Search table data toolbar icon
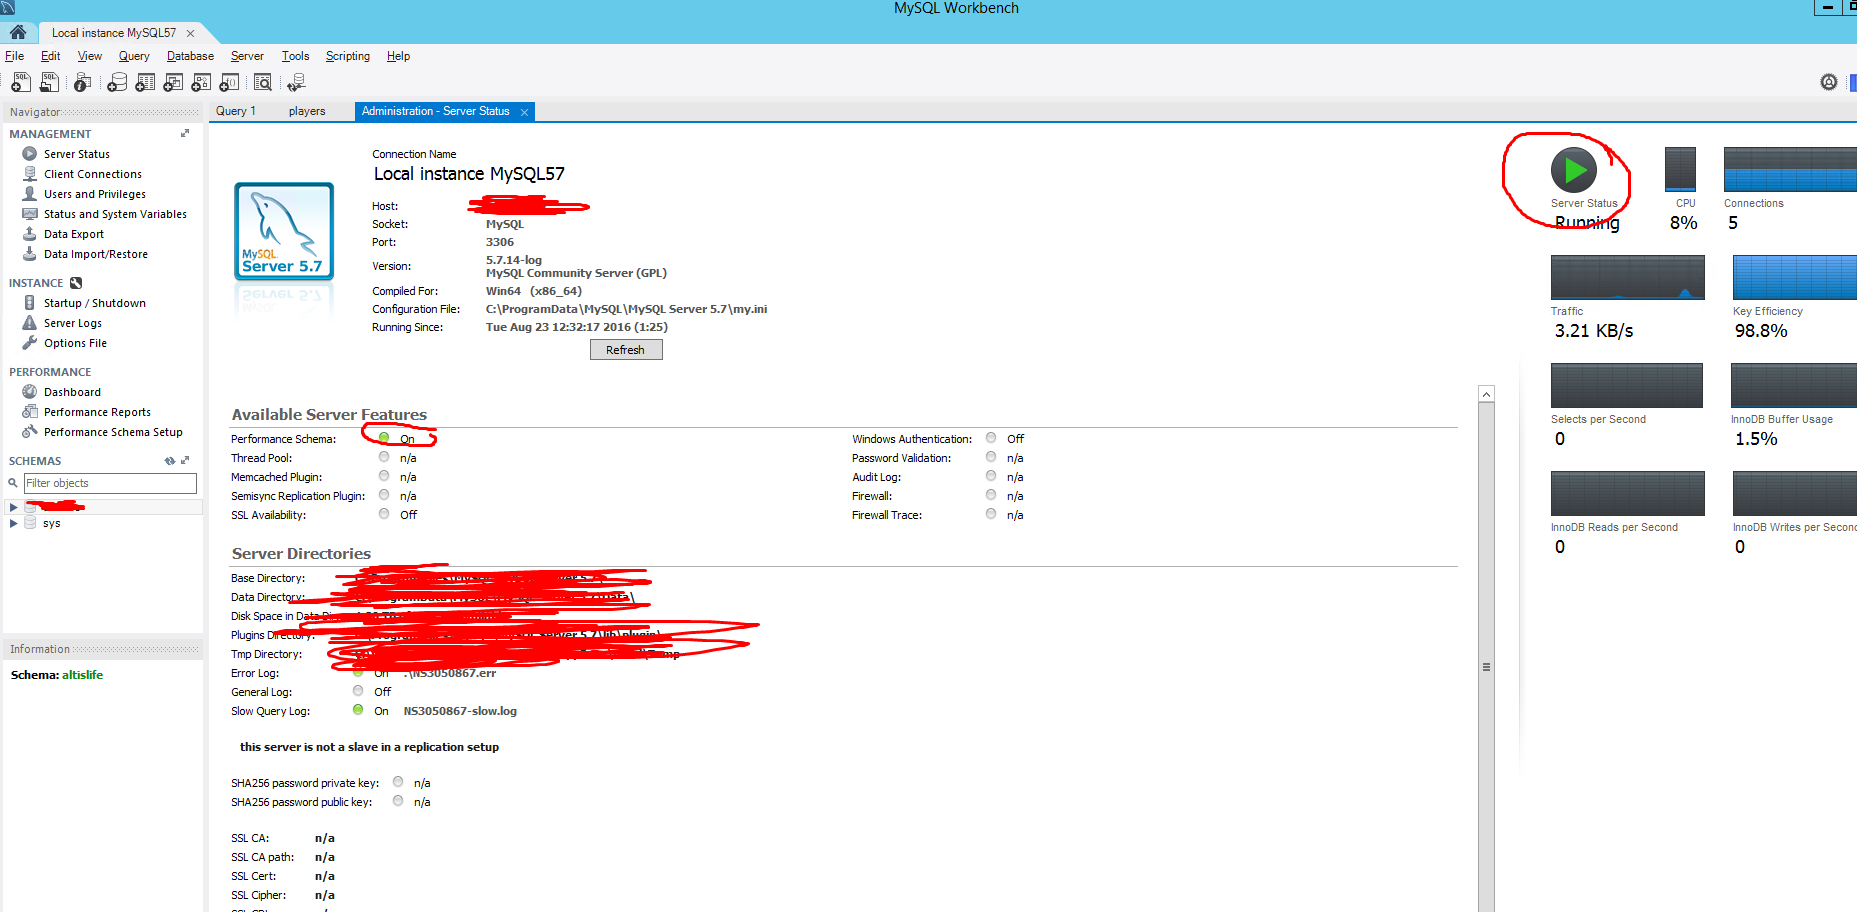This screenshot has width=1857, height=912. click(263, 82)
